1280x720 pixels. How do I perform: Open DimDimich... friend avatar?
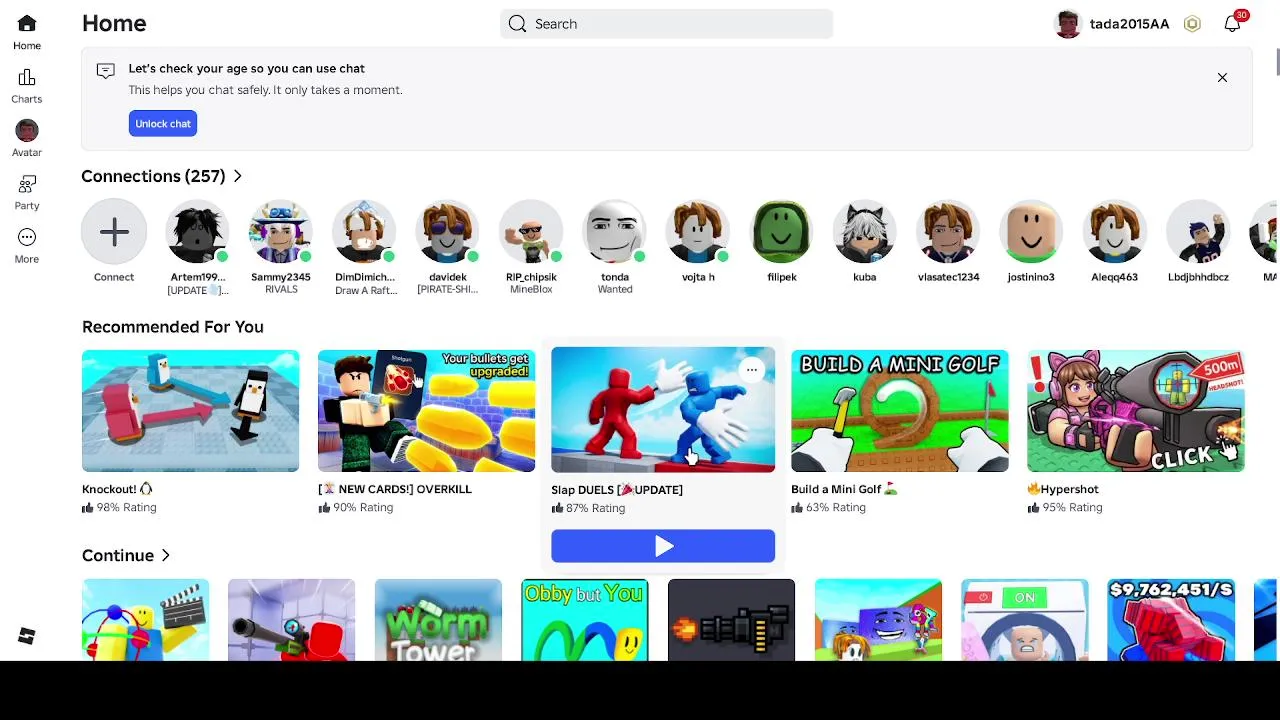click(x=364, y=232)
